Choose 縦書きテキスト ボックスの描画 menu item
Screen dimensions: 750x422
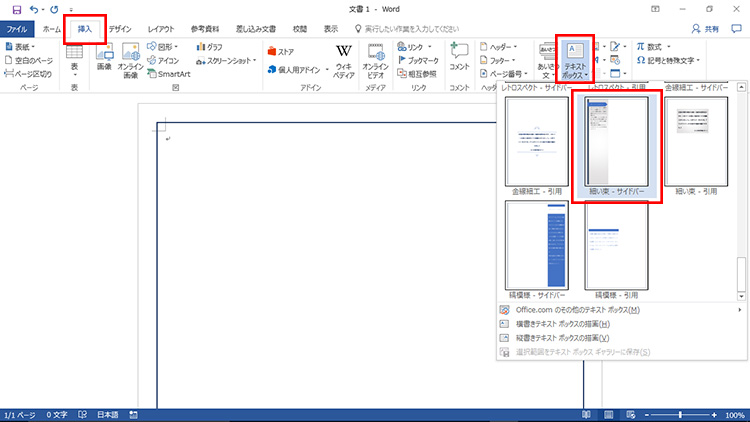pyautogui.click(x=577, y=338)
